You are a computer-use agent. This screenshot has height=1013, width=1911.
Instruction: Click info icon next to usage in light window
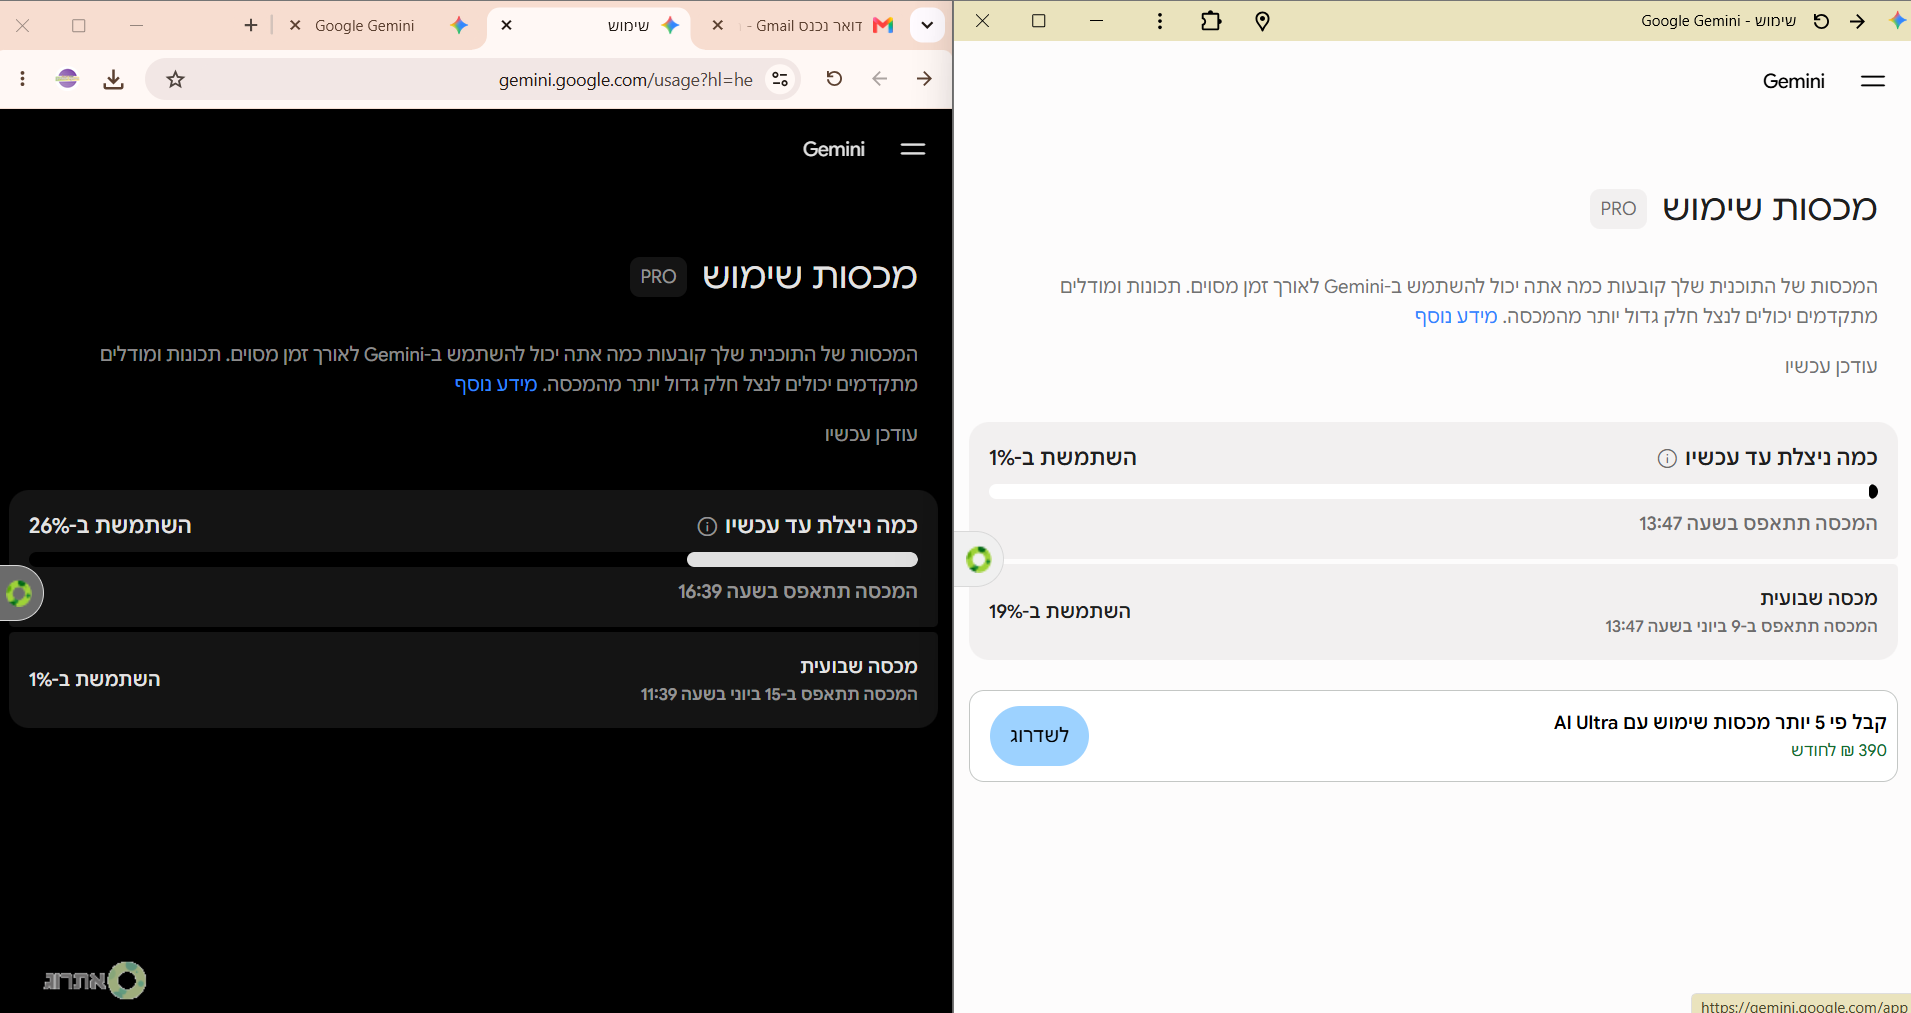click(x=1667, y=458)
